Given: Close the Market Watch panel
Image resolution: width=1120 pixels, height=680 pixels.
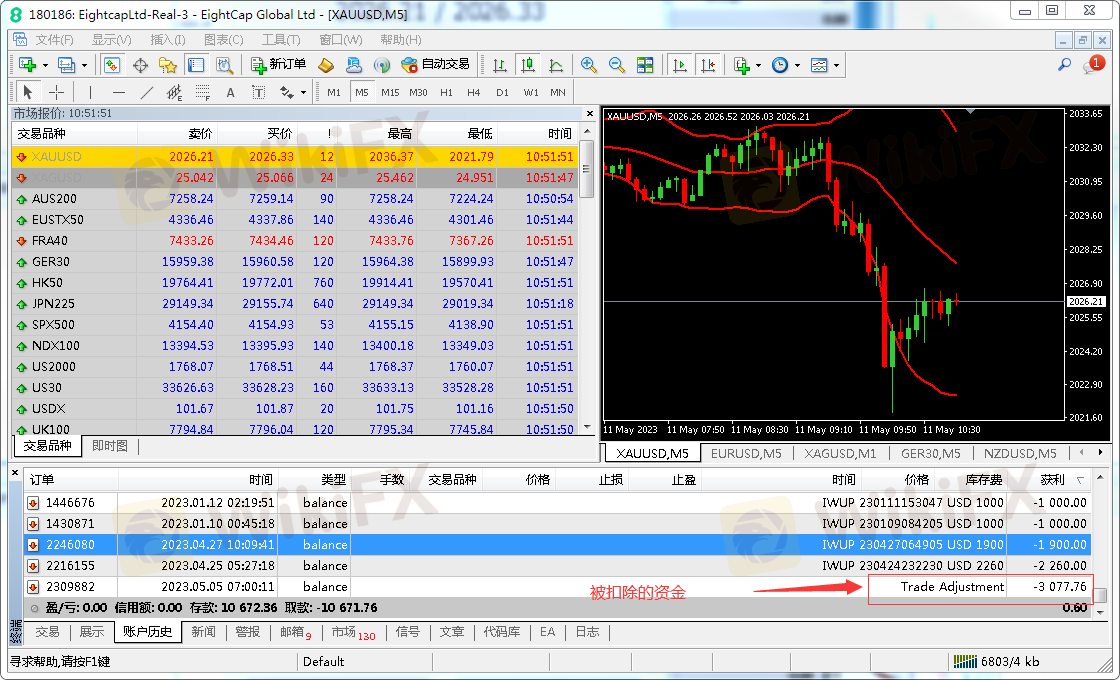Looking at the screenshot, I should pyautogui.click(x=590, y=113).
